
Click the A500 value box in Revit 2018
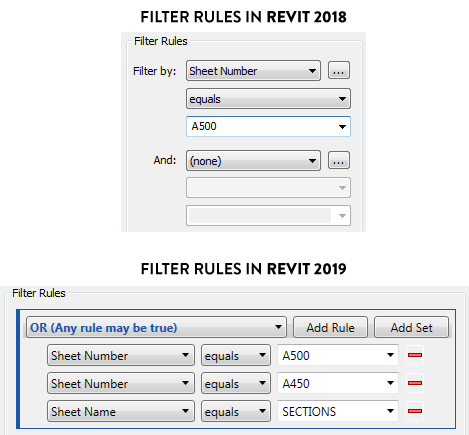pyautogui.click(x=268, y=126)
